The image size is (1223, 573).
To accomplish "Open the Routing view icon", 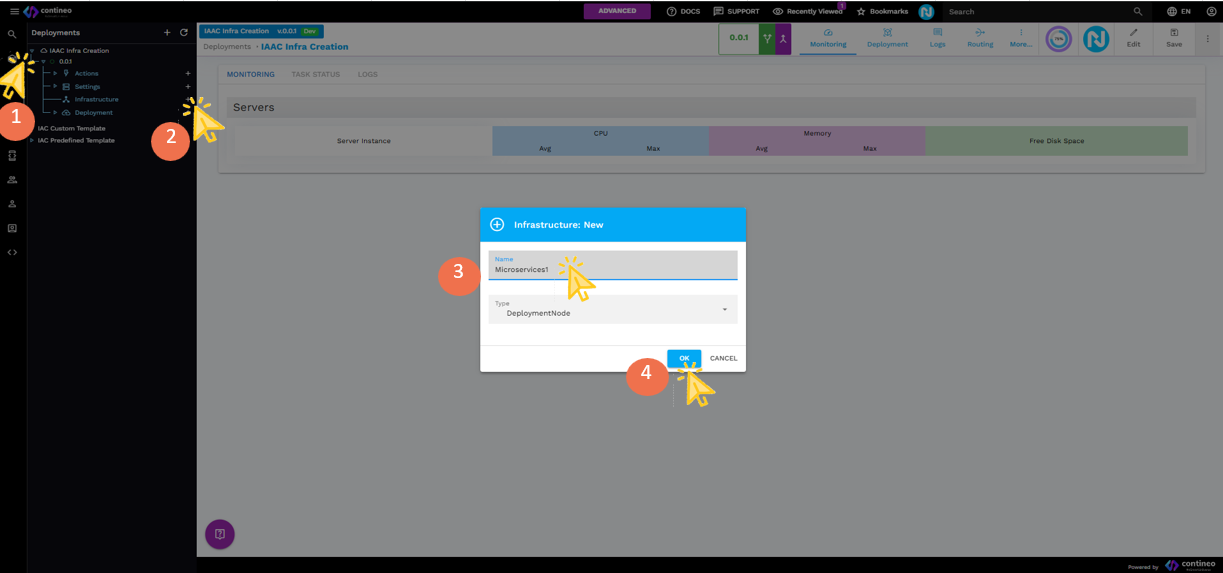I will click(980, 38).
